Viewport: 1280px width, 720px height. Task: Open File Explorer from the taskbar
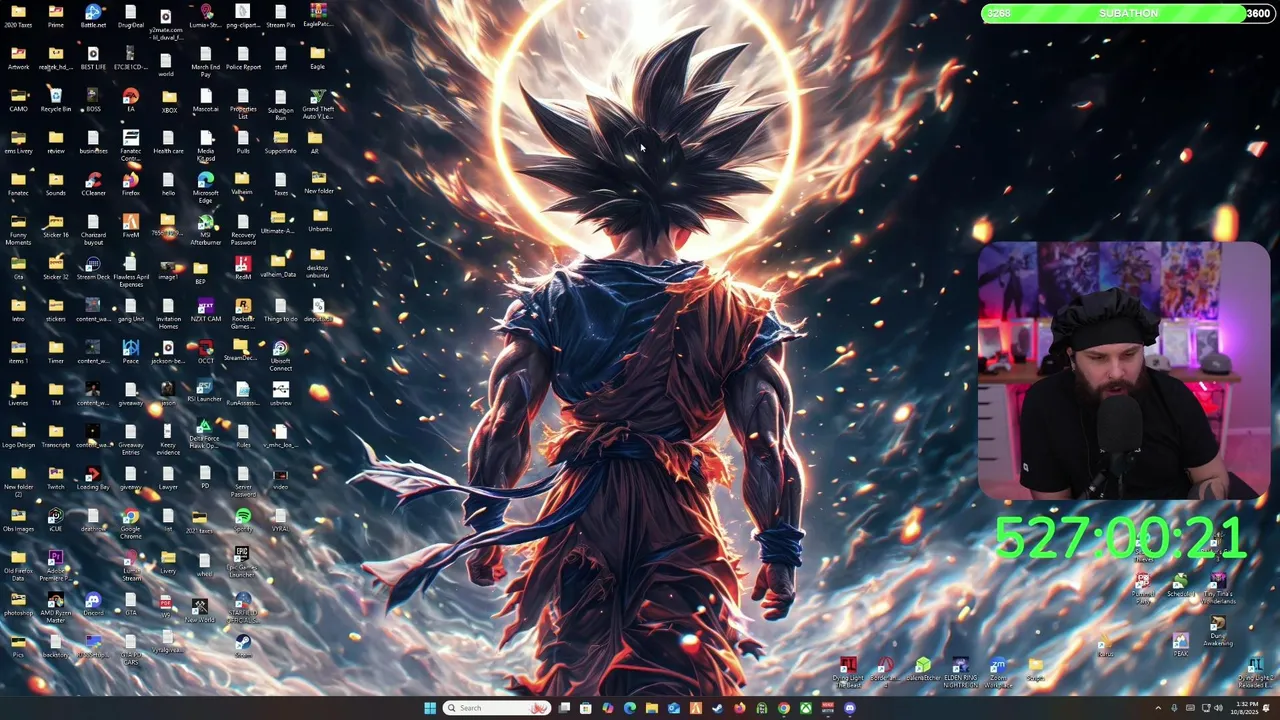click(652, 708)
